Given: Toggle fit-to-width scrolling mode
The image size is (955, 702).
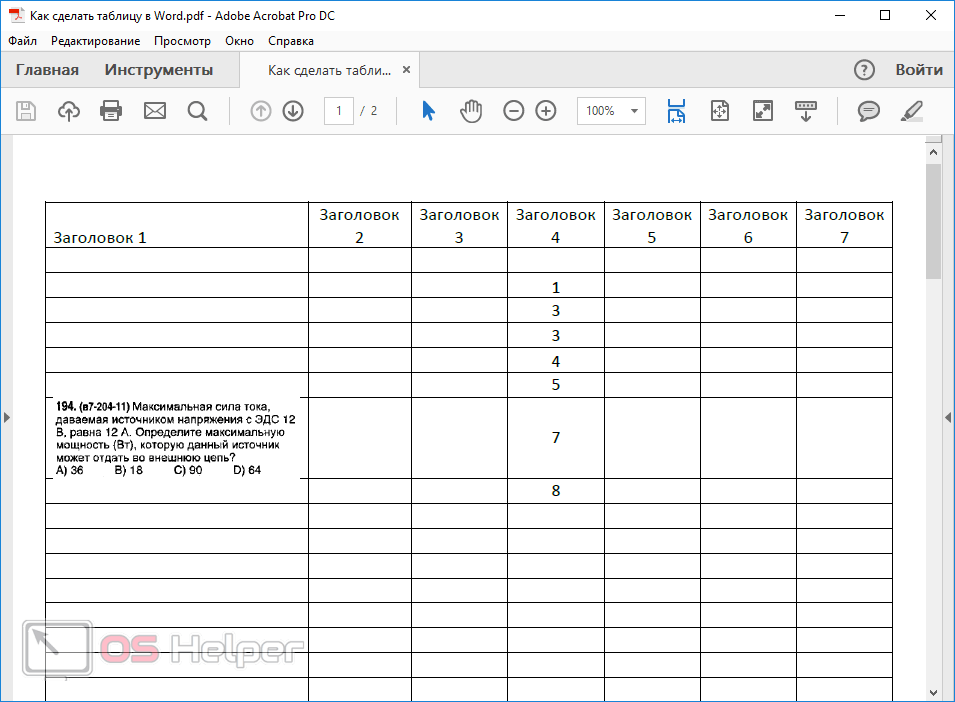Looking at the screenshot, I should coord(677,111).
